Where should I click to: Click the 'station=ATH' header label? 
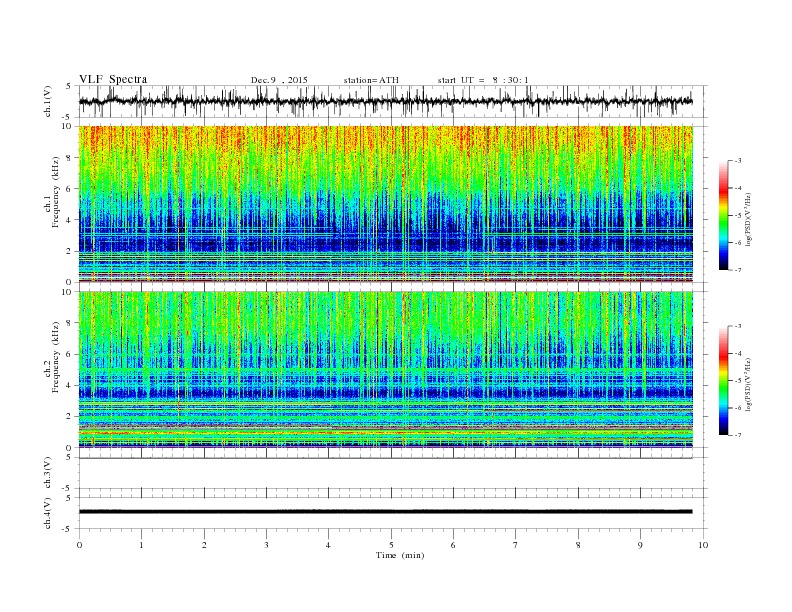[371, 80]
